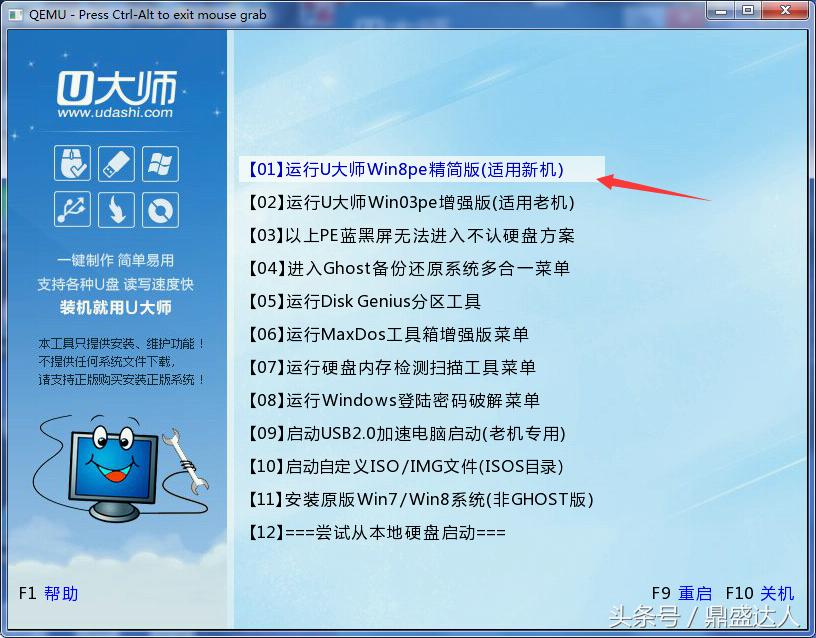This screenshot has height=638, width=816.
Task: Click the QEMU icon in the title bar
Action: pyautogui.click(x=13, y=14)
